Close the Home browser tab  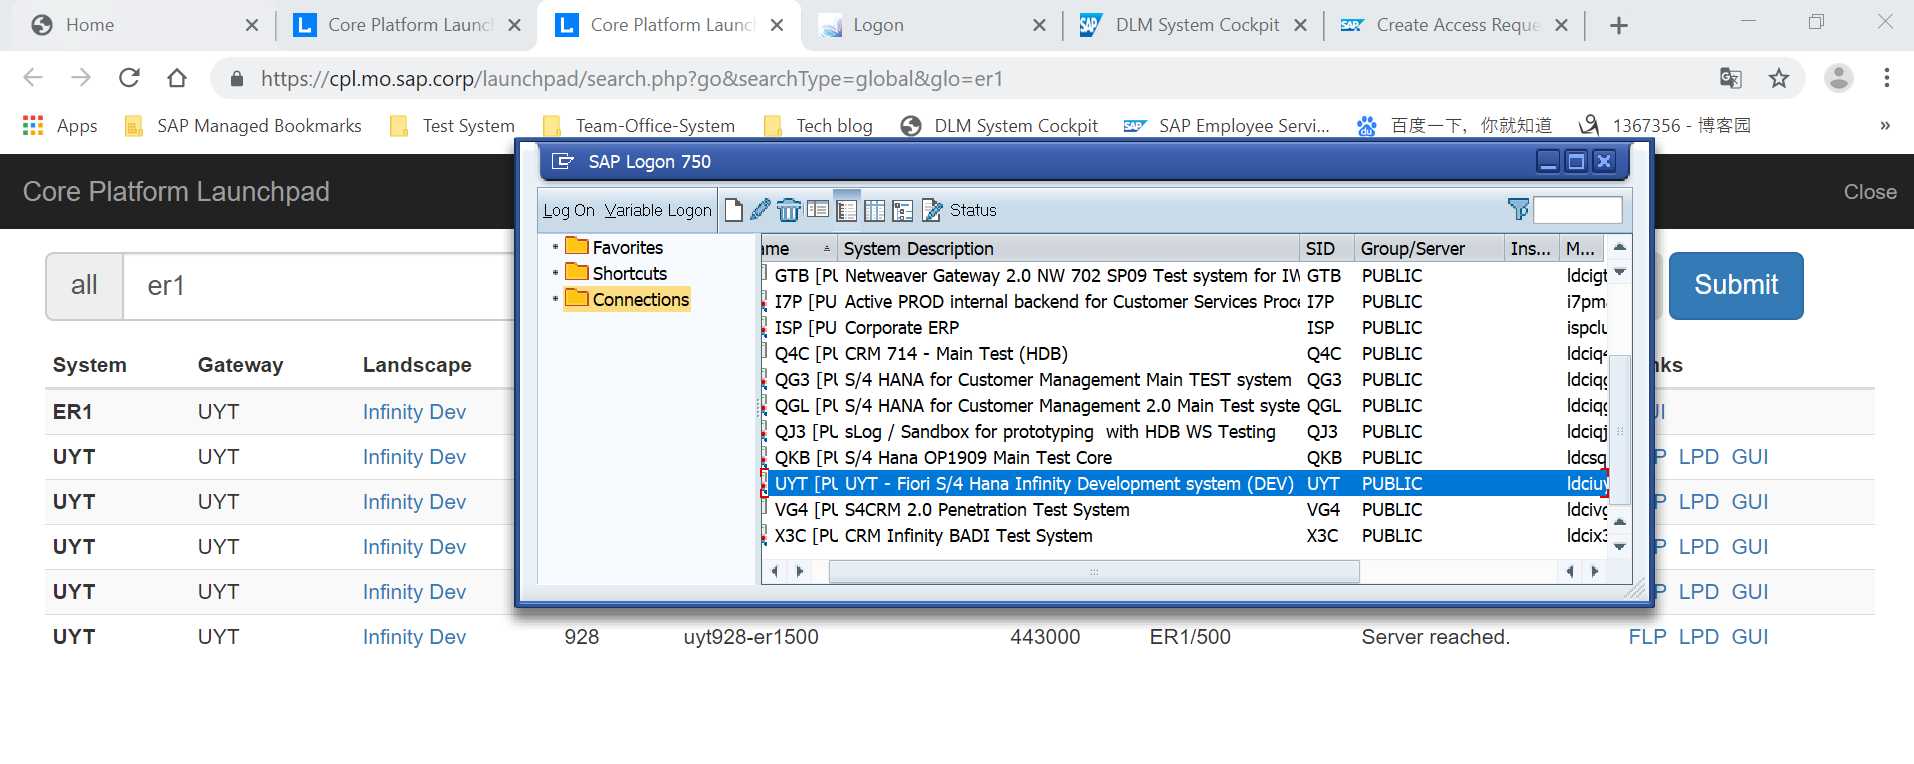pyautogui.click(x=252, y=25)
